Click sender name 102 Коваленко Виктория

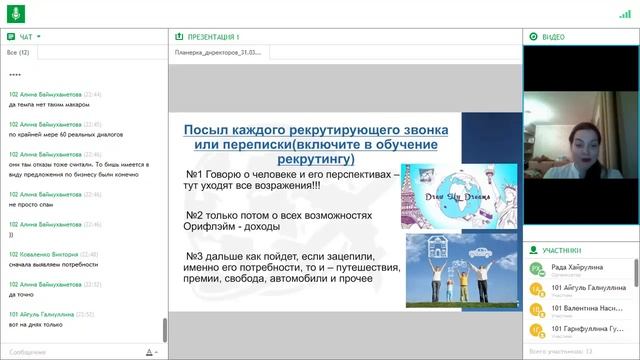click(43, 254)
